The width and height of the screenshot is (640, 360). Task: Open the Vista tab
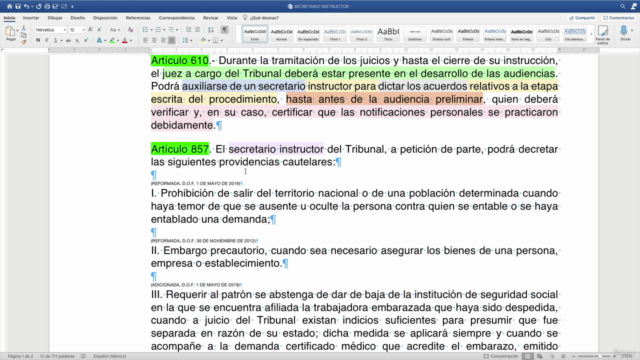(x=232, y=18)
